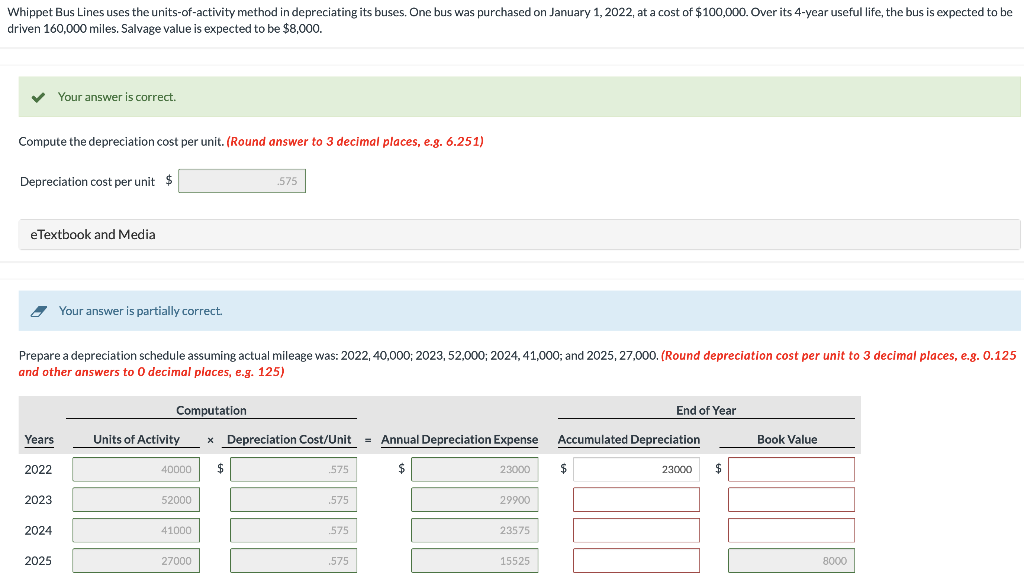The width and height of the screenshot is (1024, 587).
Task: Click the 'Round answer to 3 decimal places' note
Action: pos(355,142)
